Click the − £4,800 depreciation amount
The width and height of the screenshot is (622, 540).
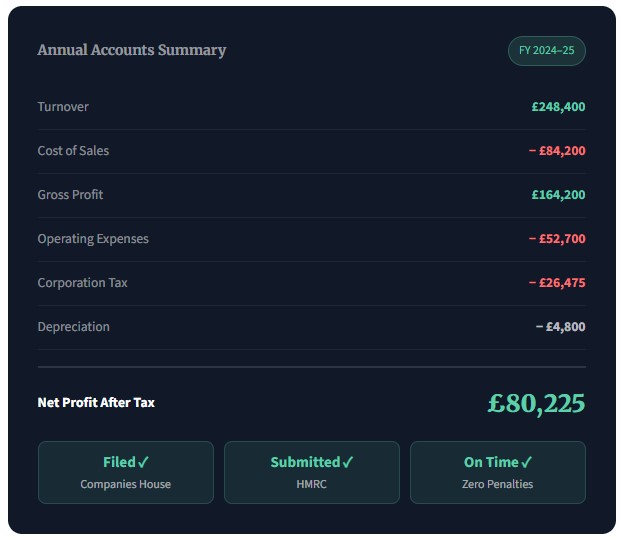coord(560,327)
